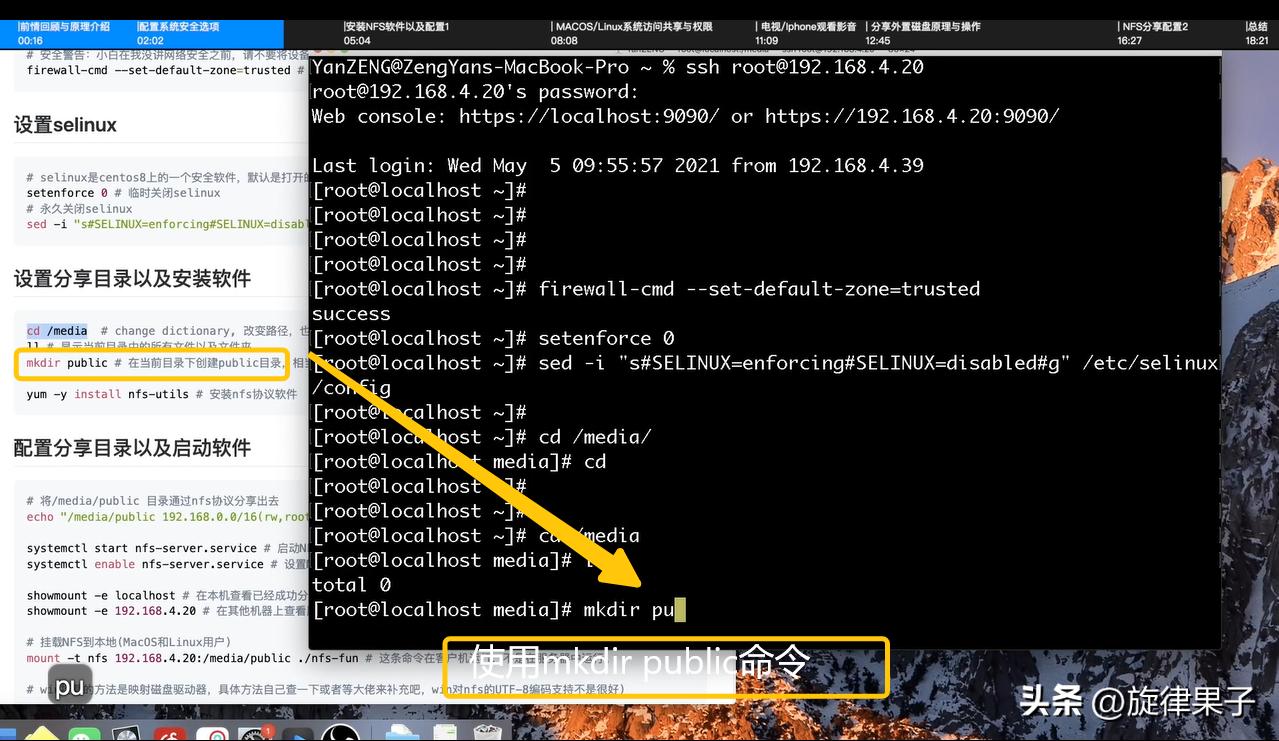Click the highlighted 'cd /media' code in the document
Screen dimensions: 1279x741
[x=57, y=330]
